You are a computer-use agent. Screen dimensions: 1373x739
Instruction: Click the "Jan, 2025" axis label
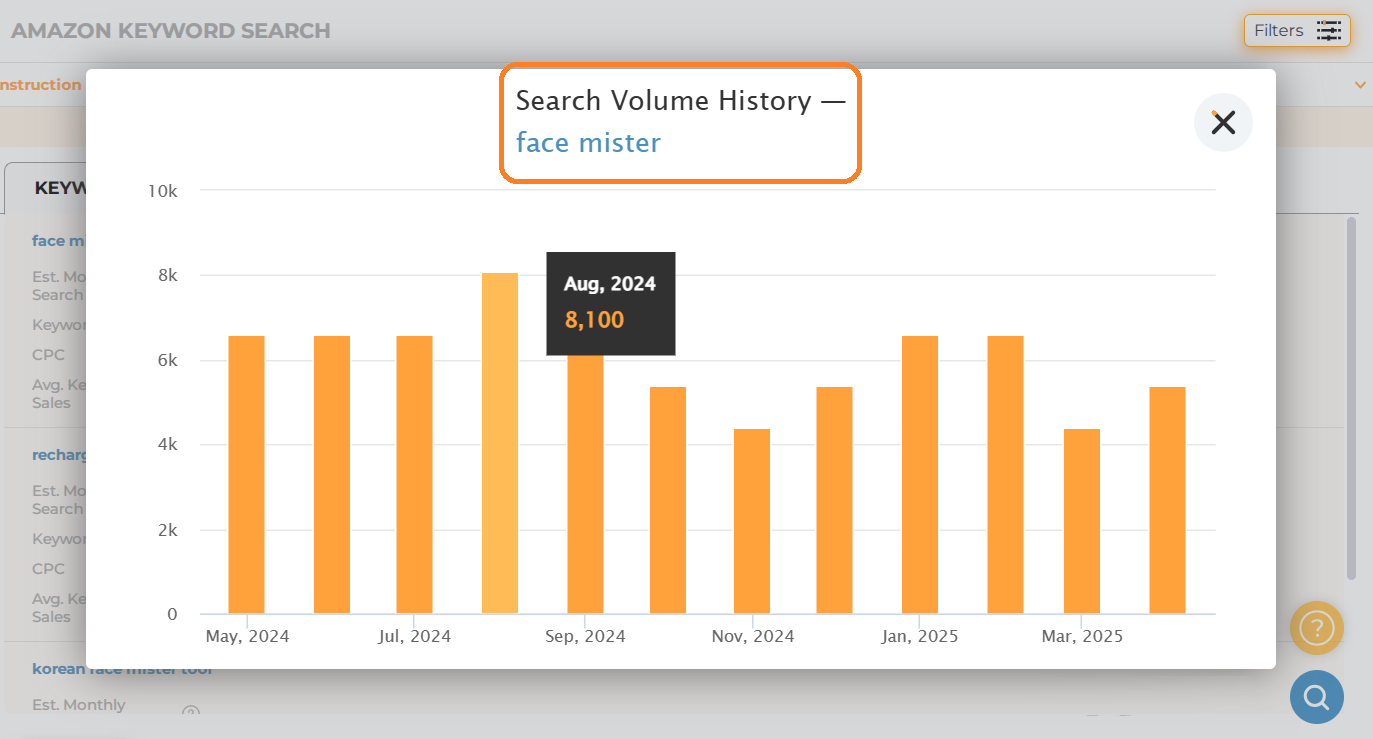pyautogui.click(x=920, y=636)
